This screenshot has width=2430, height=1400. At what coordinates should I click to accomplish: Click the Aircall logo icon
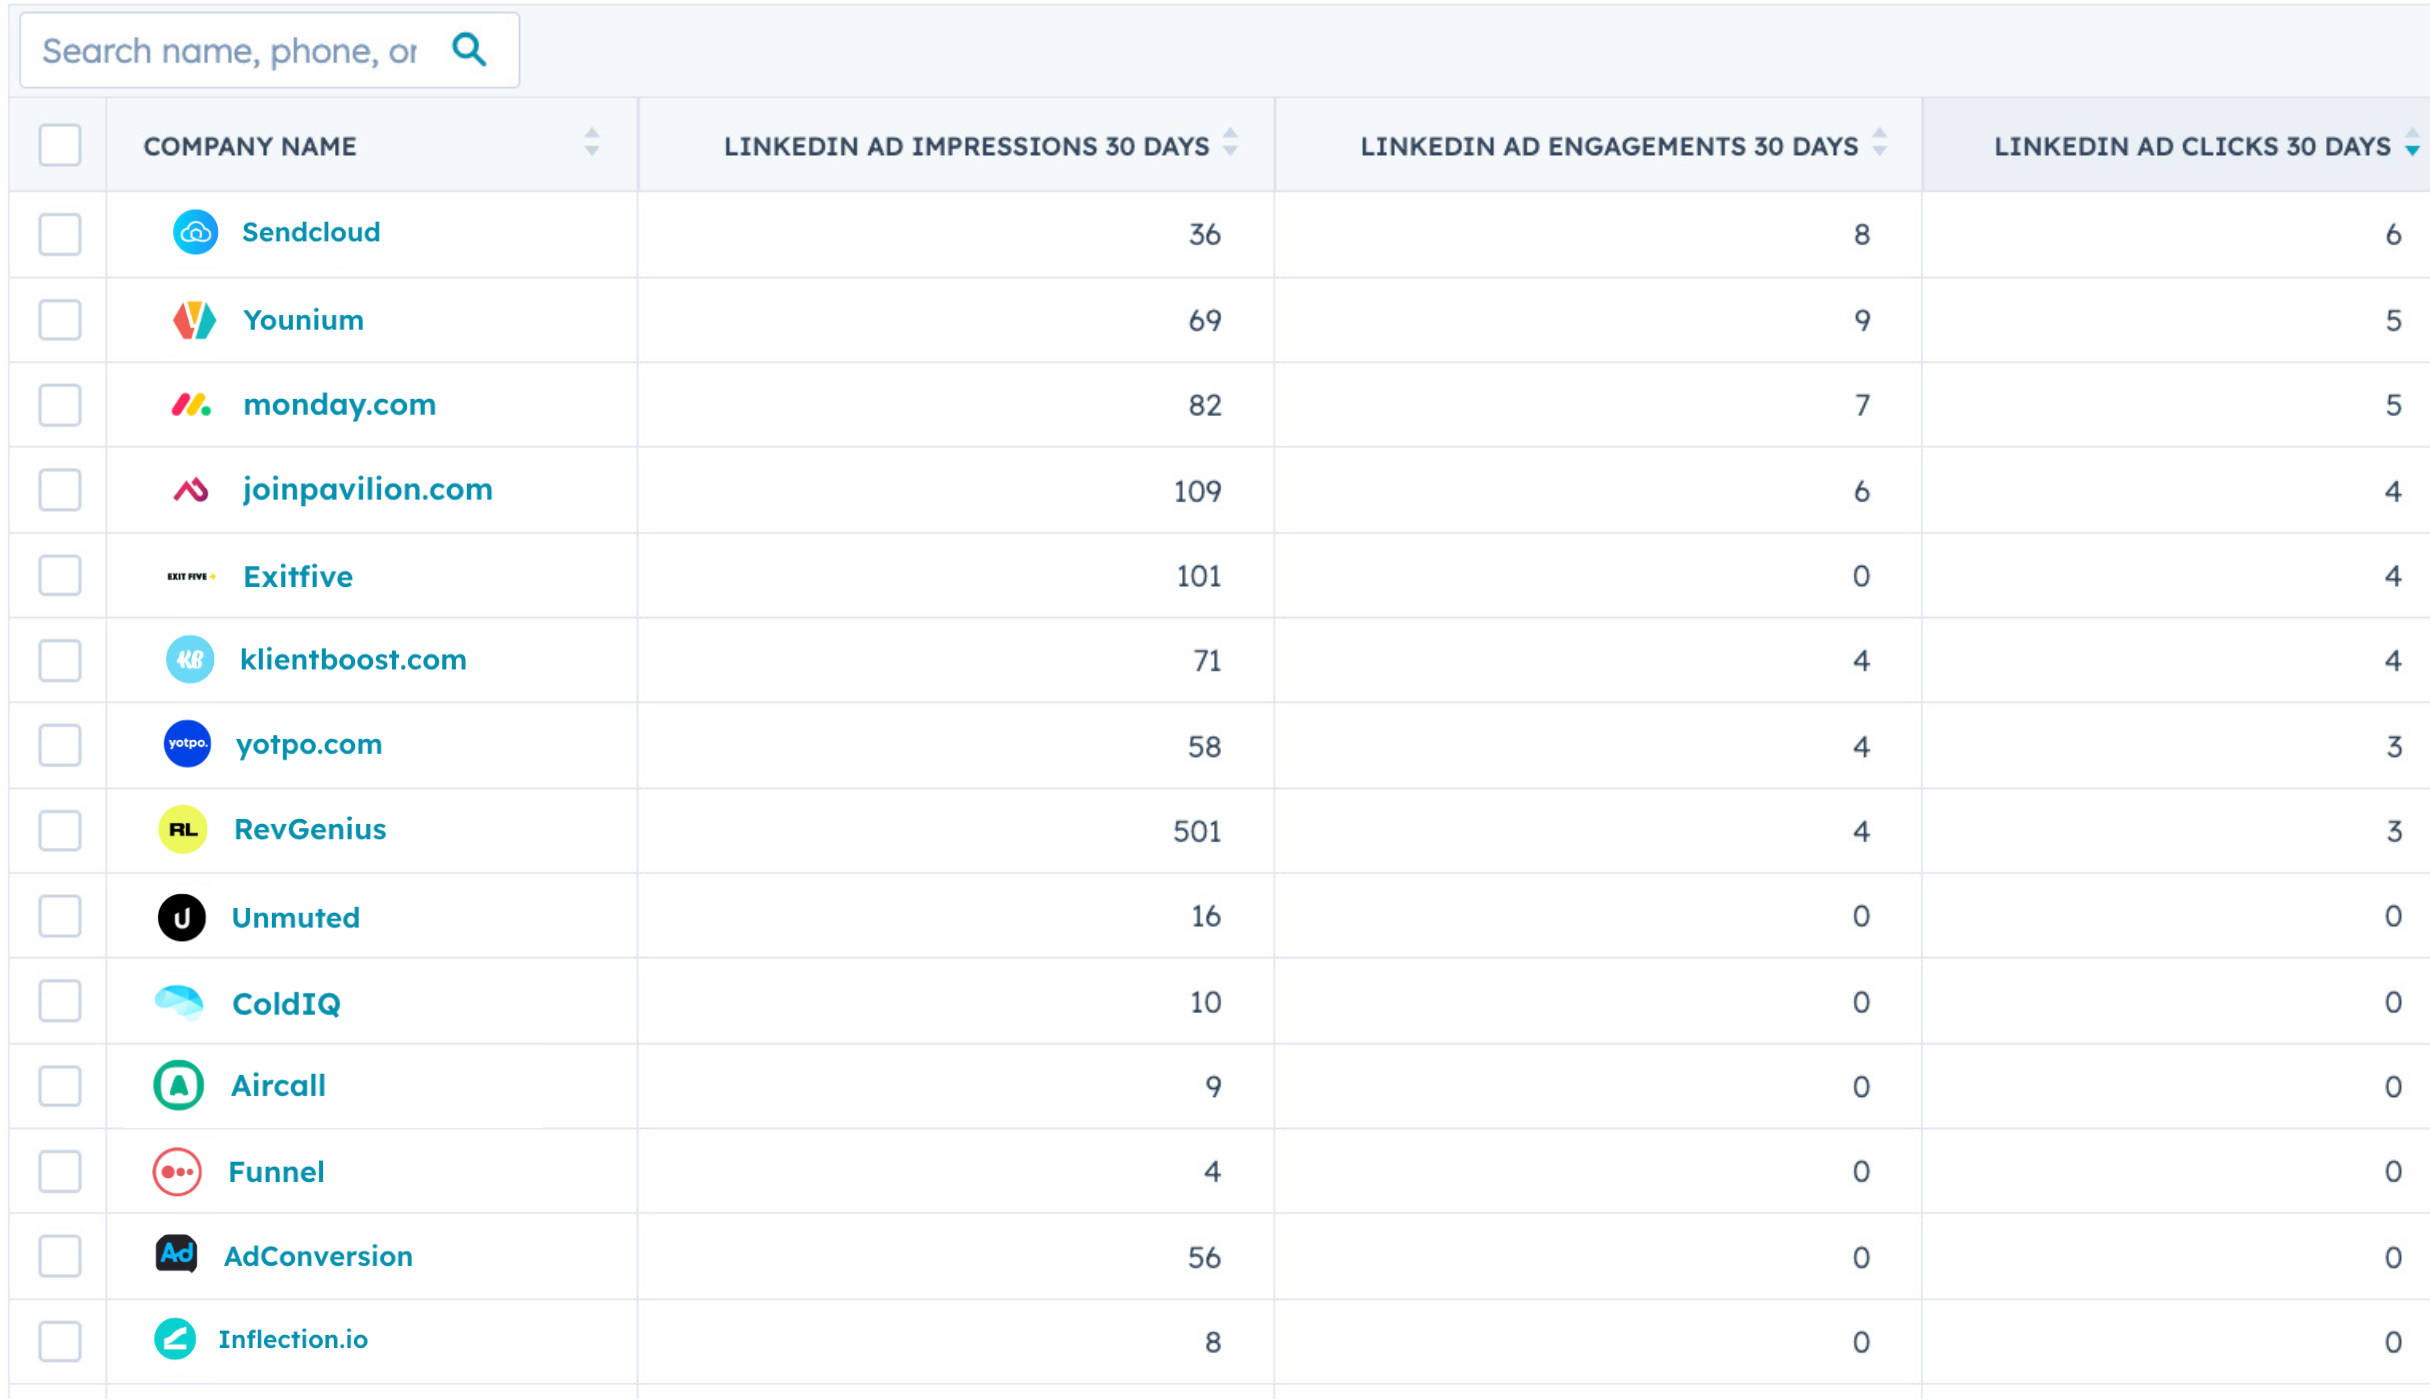click(179, 1086)
